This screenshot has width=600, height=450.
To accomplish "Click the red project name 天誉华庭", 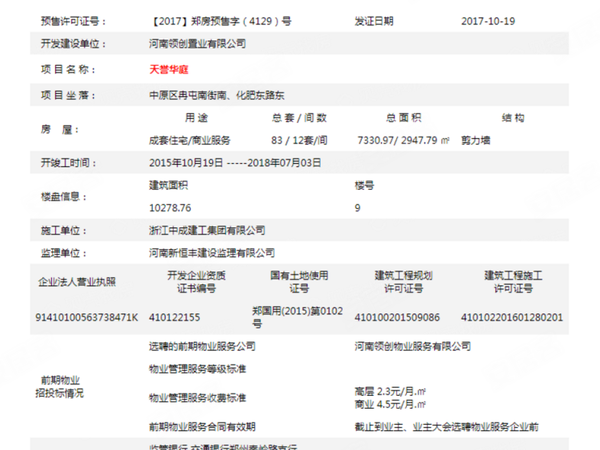I will tap(168, 69).
